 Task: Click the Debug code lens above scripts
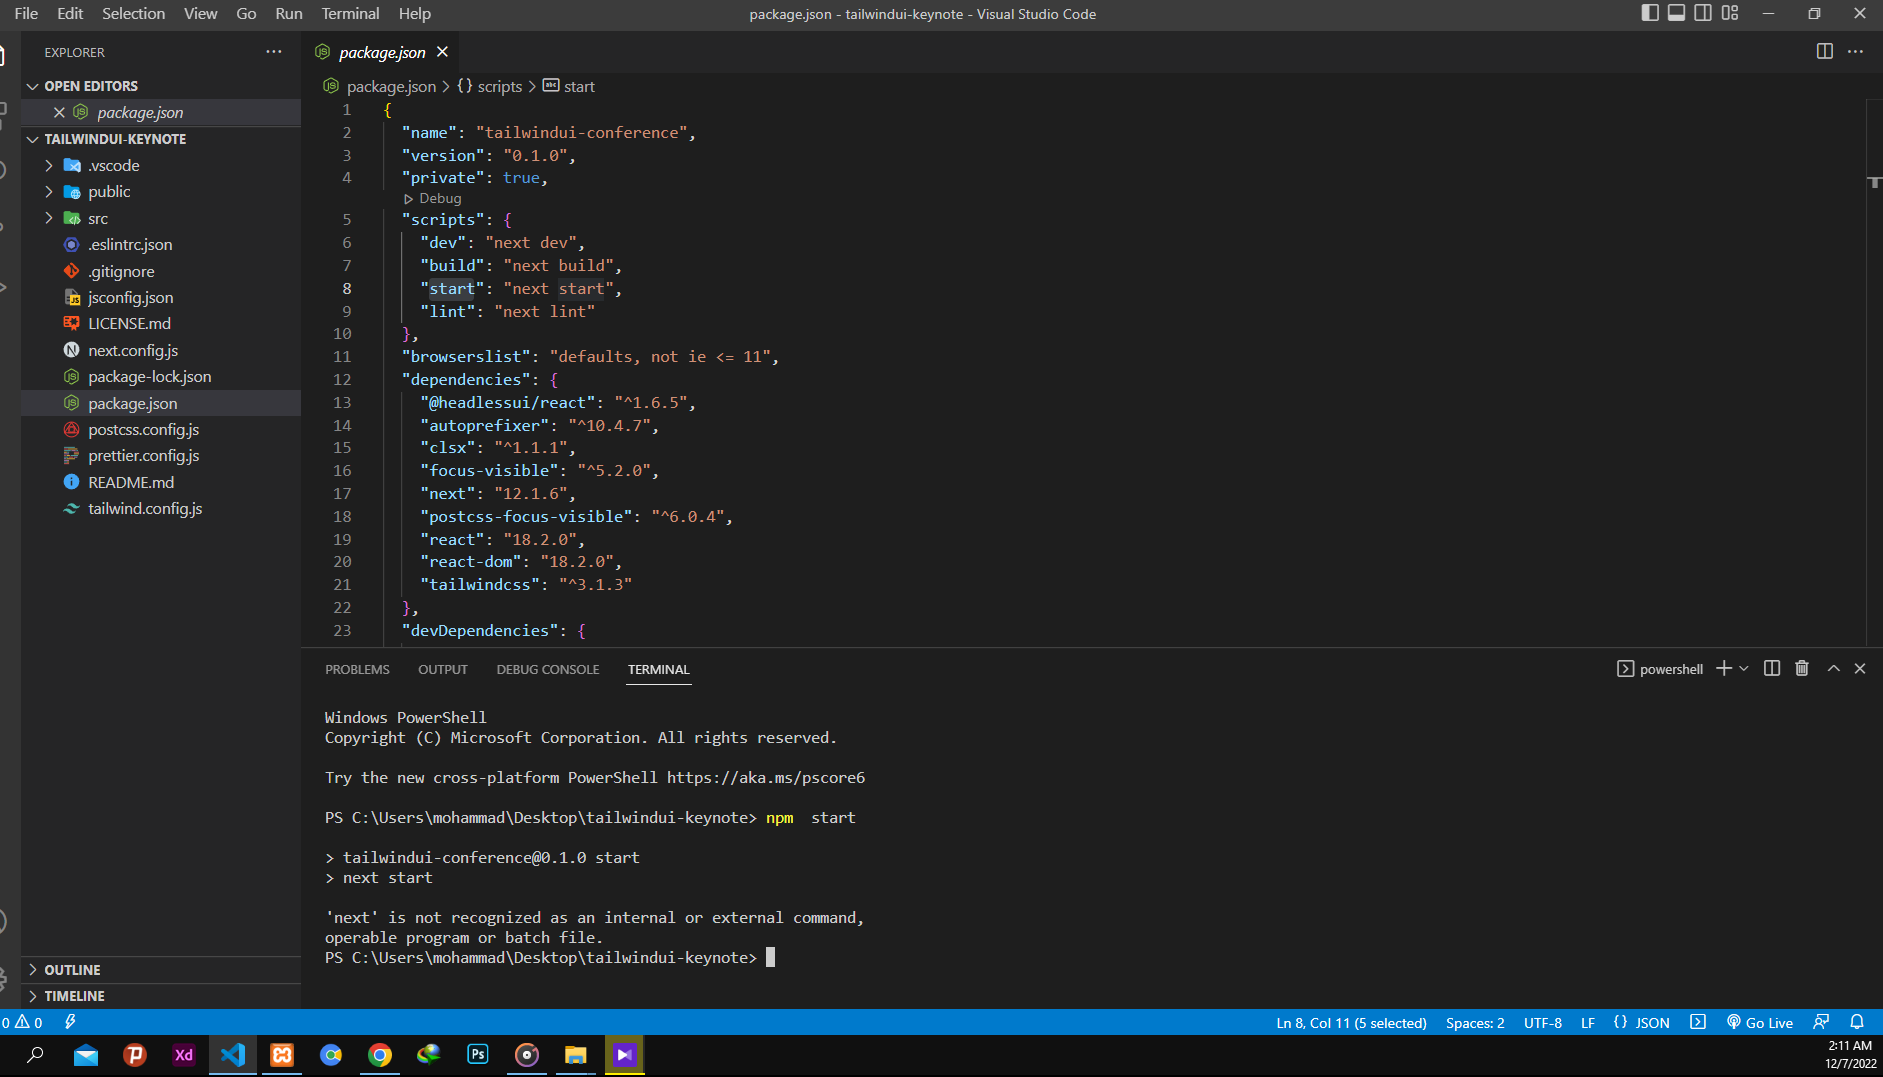point(434,199)
